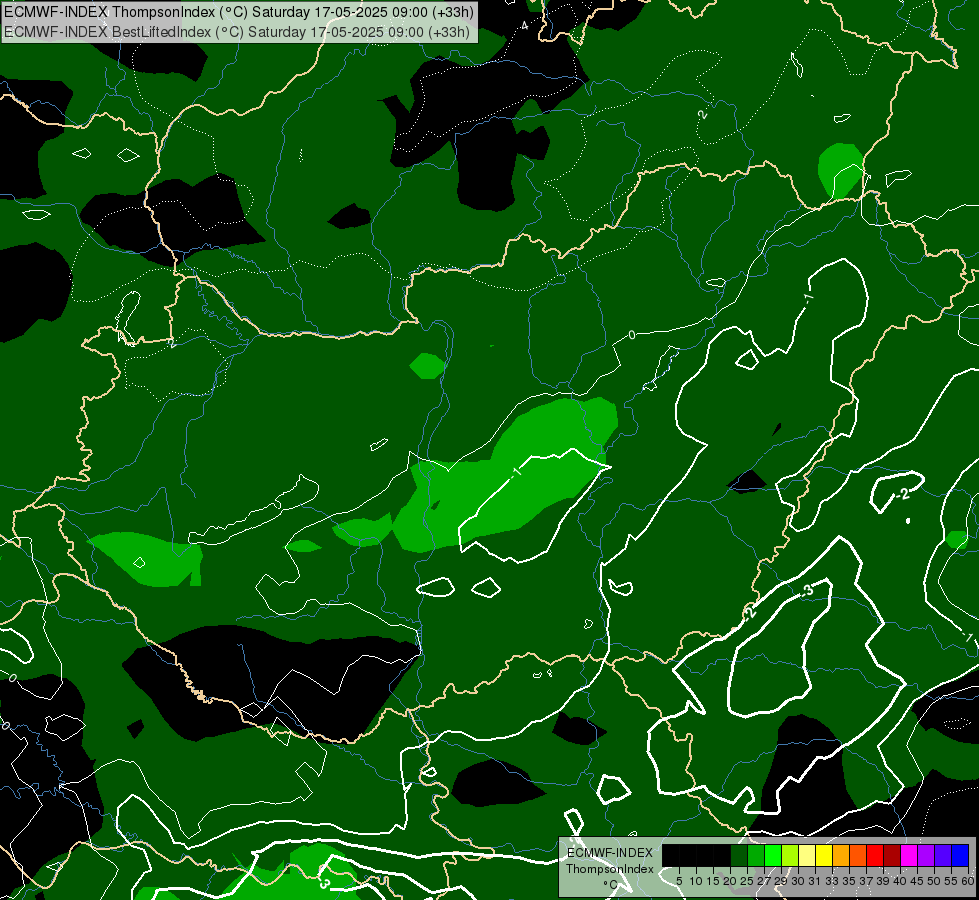Click the legend scale value '30'
979x900 pixels.
pos(798,881)
